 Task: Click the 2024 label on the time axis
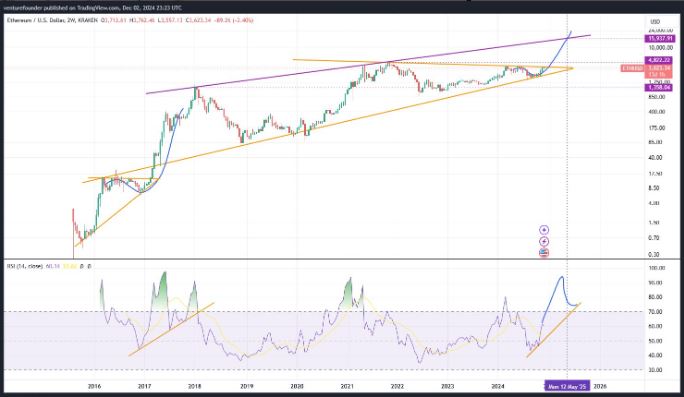pos(498,386)
